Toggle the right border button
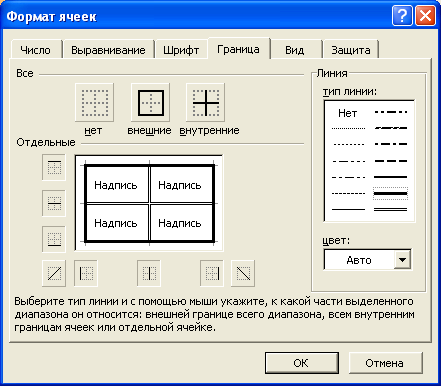This screenshot has height=386, width=441. (212, 273)
